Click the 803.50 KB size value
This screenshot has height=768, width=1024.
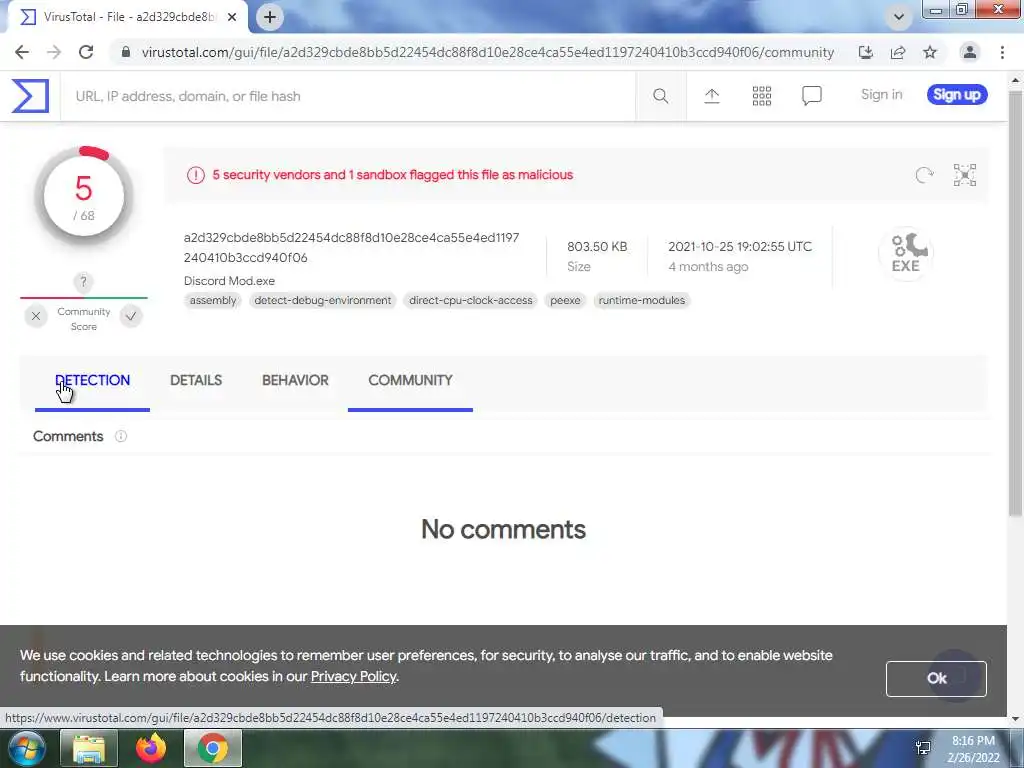(597, 247)
